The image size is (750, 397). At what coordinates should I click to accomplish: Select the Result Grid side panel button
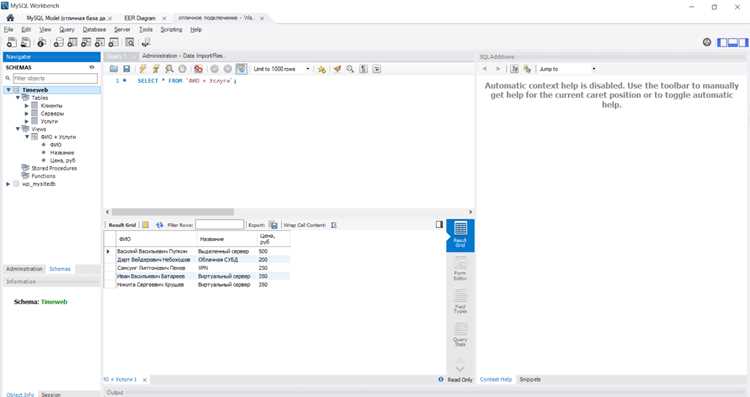(x=460, y=235)
